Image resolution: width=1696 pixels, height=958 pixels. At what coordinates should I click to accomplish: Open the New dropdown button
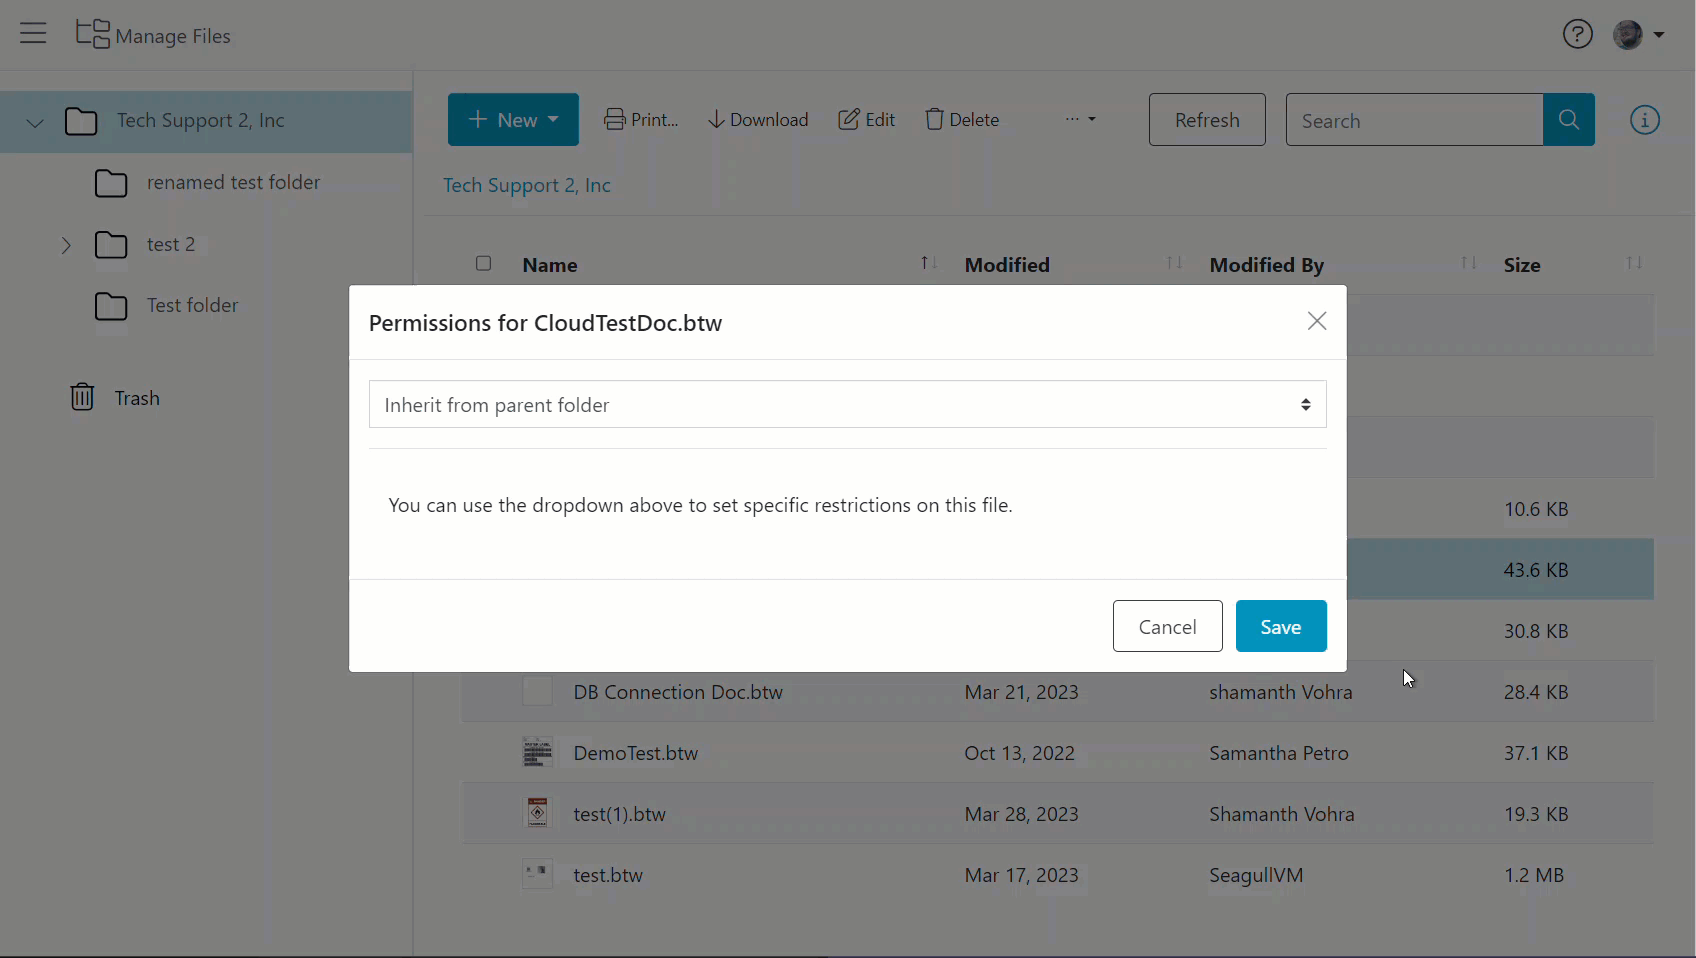(513, 120)
